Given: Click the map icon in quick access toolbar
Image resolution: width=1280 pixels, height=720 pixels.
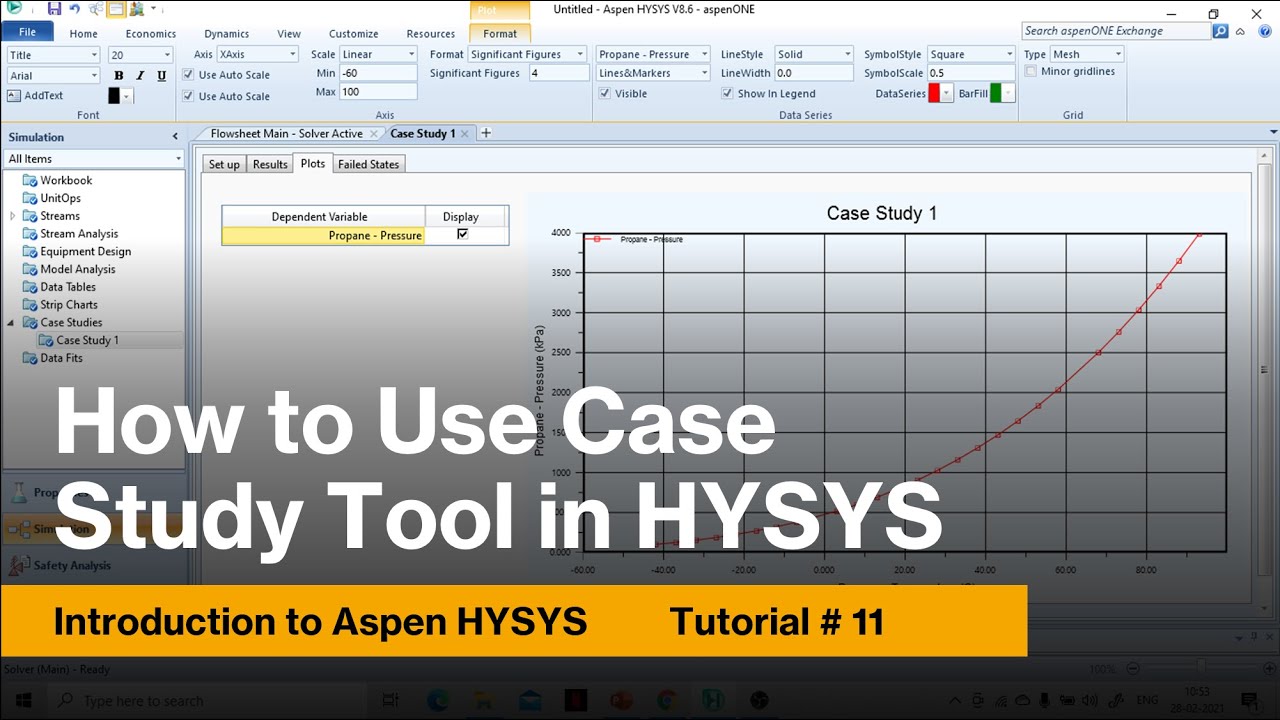Looking at the screenshot, I should point(136,9).
